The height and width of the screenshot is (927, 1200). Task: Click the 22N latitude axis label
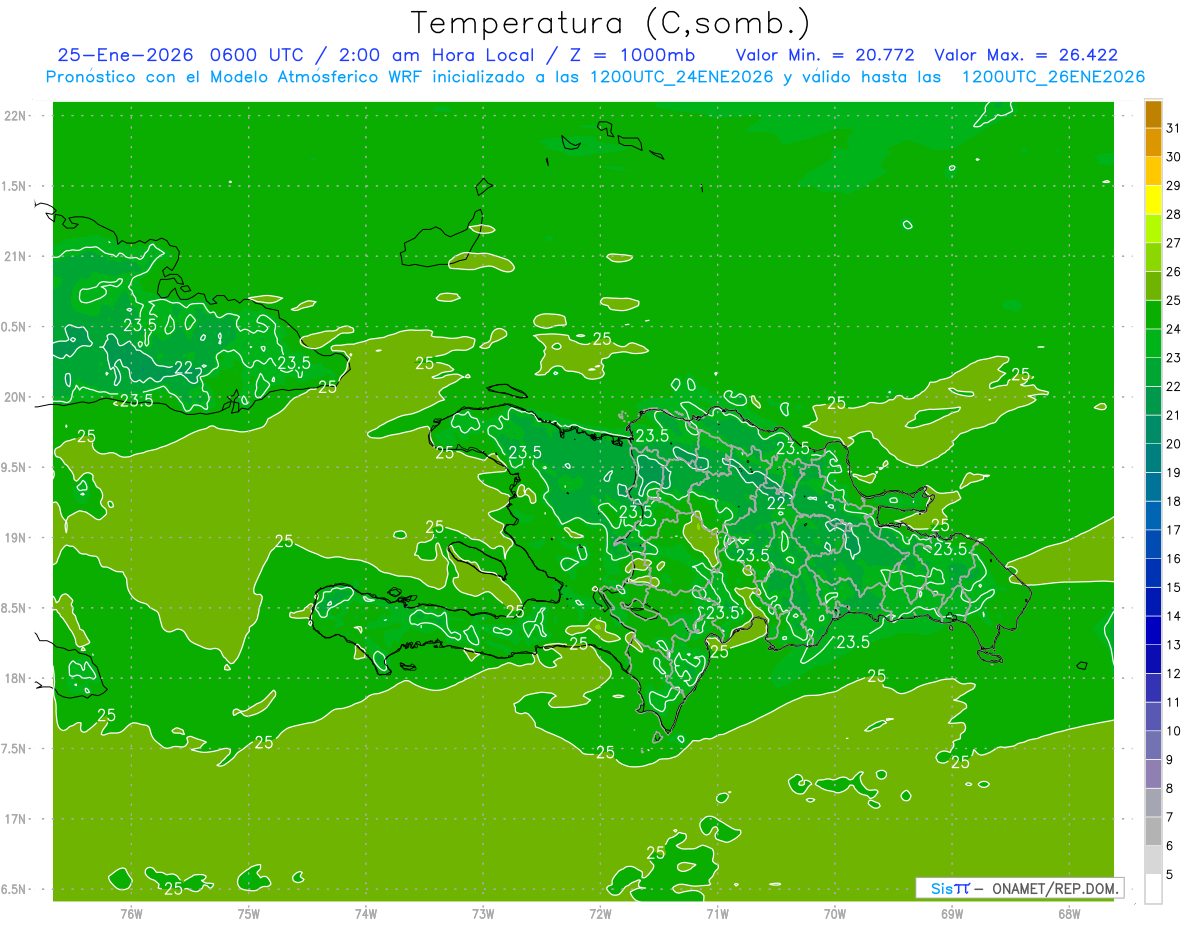[x=16, y=115]
